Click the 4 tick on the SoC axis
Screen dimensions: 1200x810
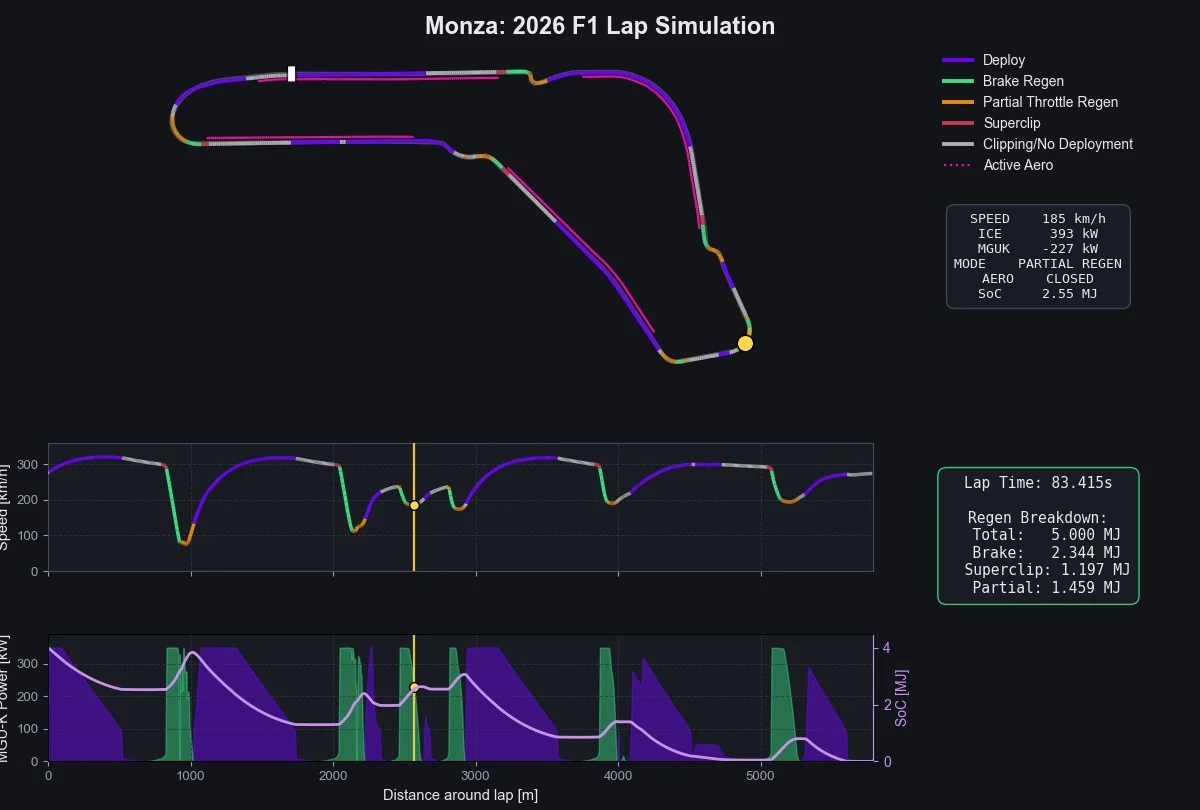(x=886, y=648)
